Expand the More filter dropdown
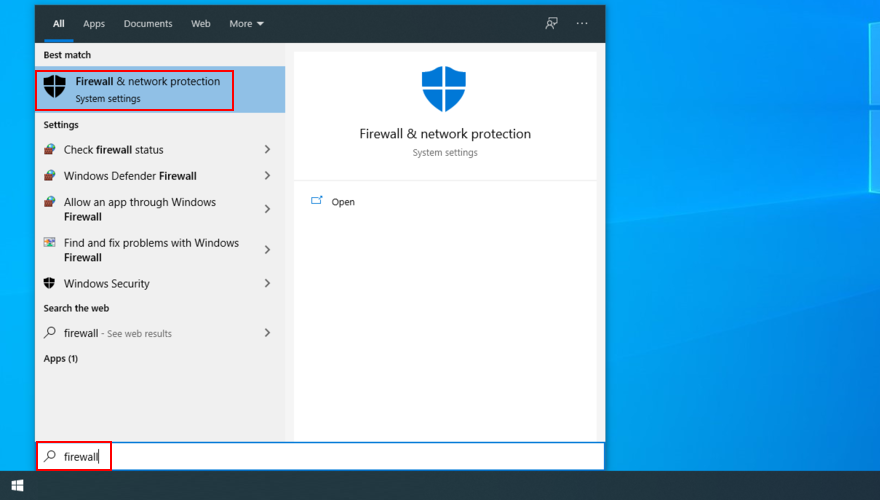Screen dimensions: 880x500 246,23
